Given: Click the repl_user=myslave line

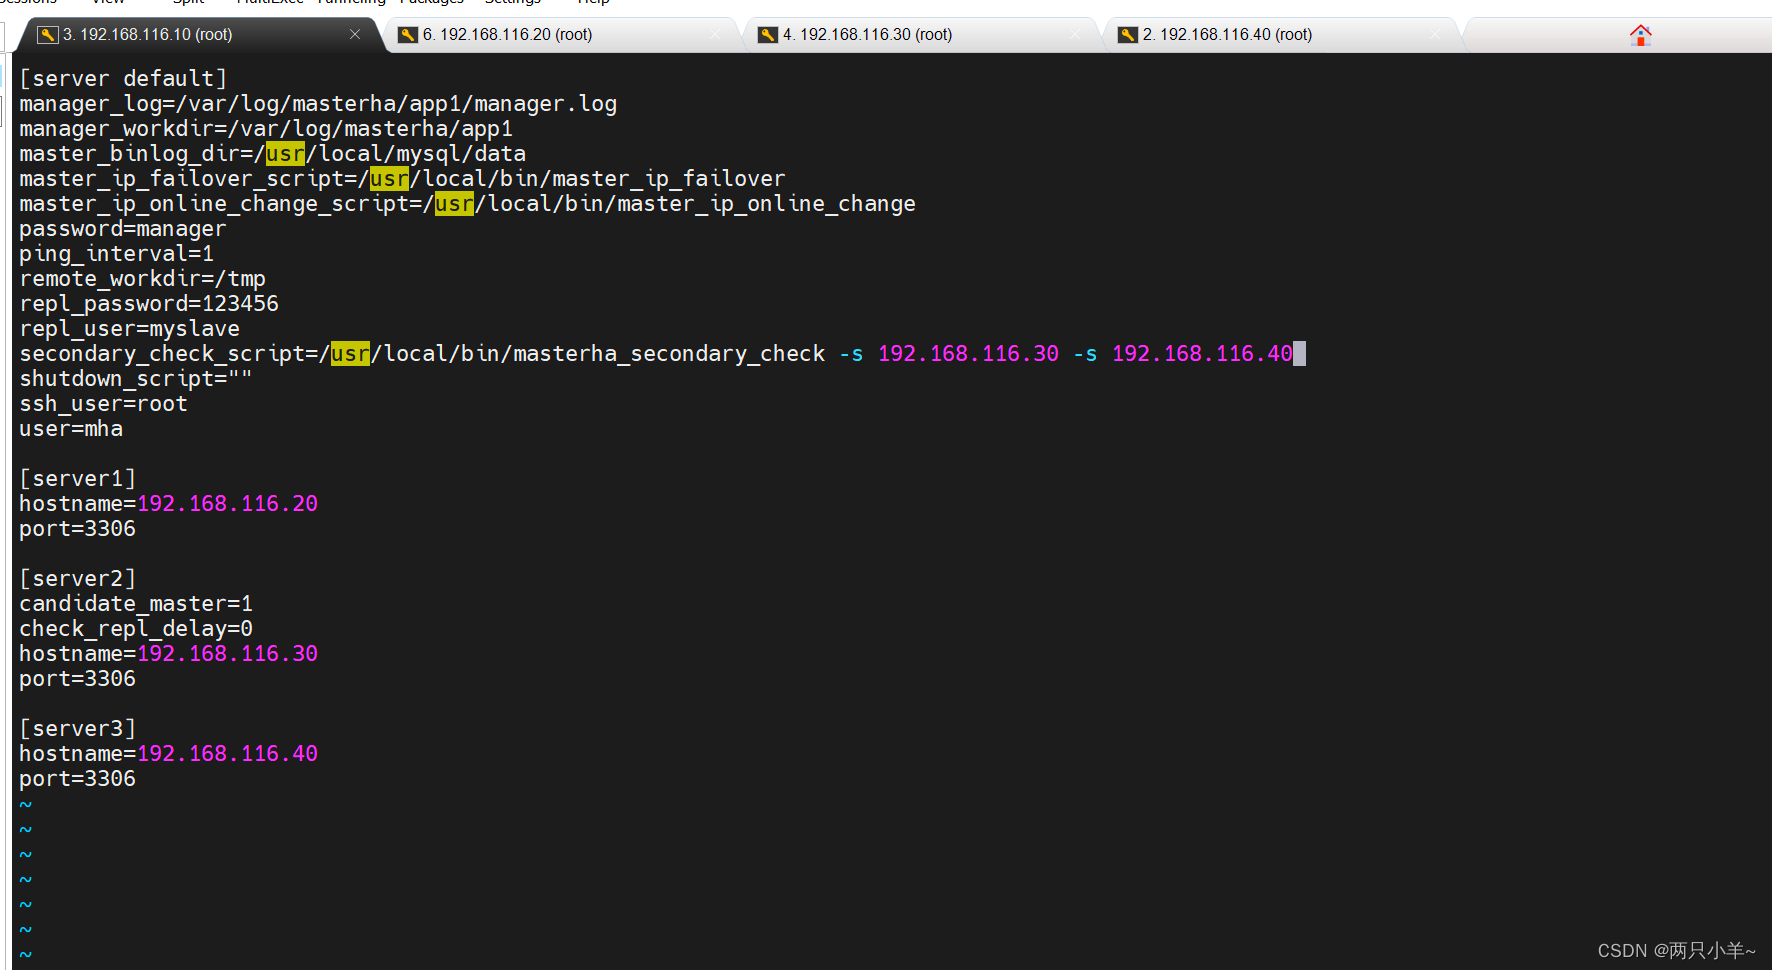Looking at the screenshot, I should (129, 328).
